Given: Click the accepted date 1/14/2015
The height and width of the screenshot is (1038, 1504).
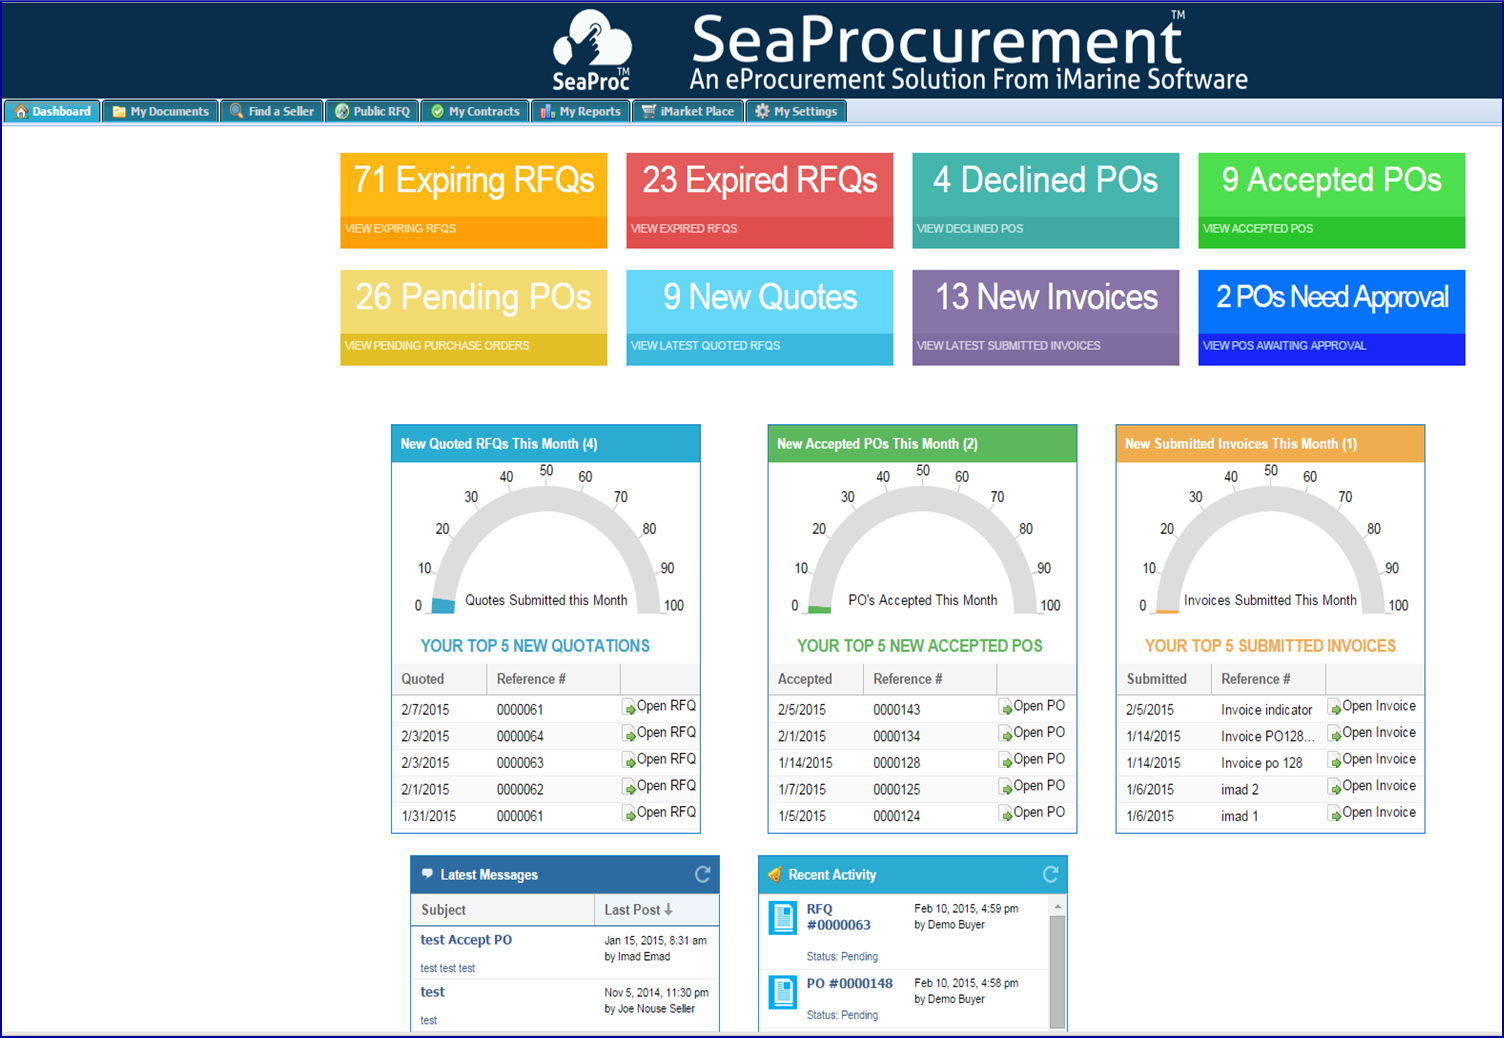Looking at the screenshot, I should coord(805,763).
